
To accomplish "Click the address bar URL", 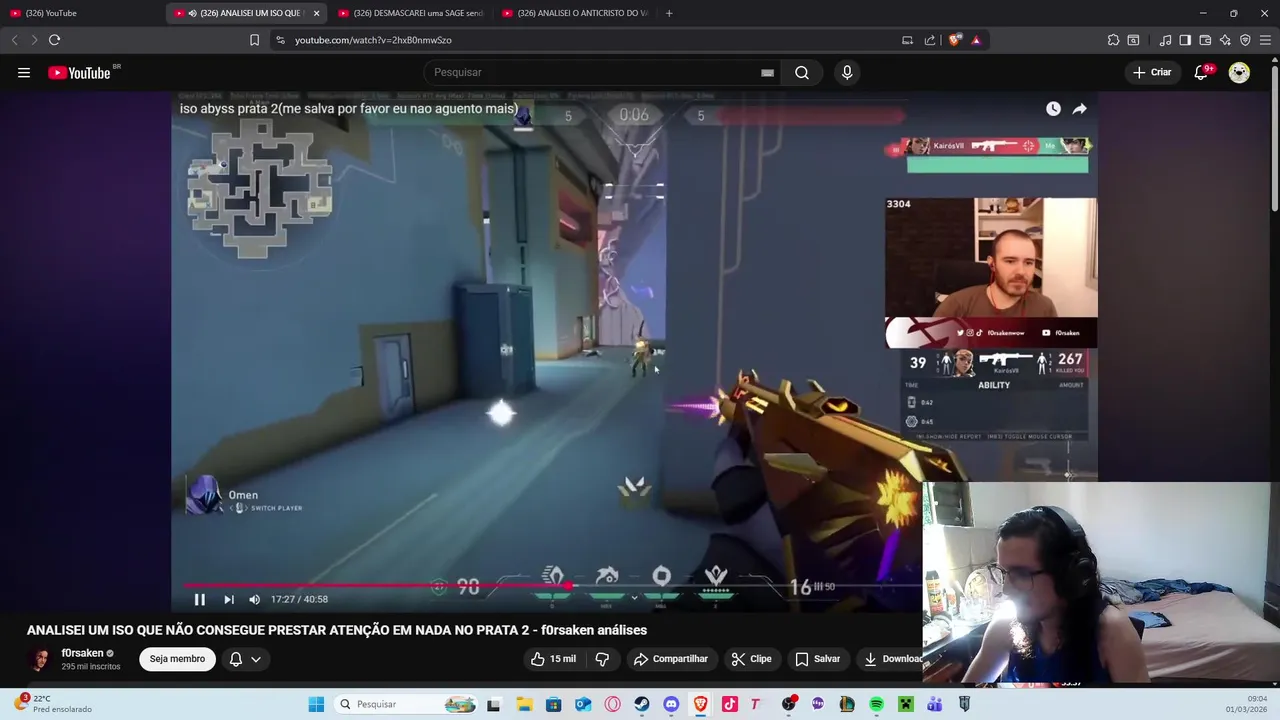I will click(373, 40).
